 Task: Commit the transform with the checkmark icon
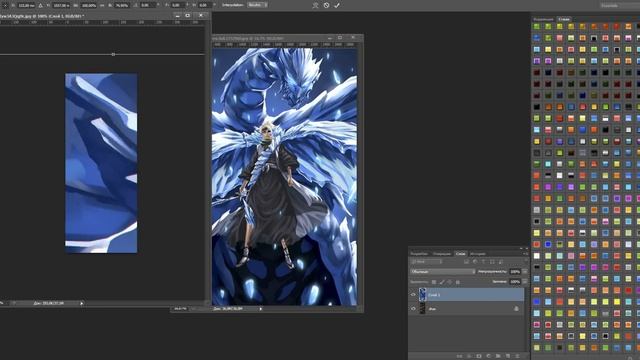point(337,5)
